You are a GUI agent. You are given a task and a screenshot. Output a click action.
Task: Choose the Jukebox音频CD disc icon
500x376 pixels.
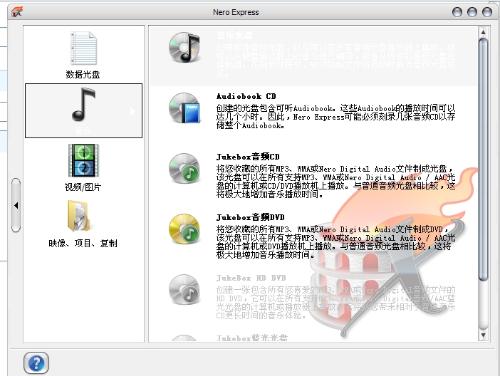point(185,169)
